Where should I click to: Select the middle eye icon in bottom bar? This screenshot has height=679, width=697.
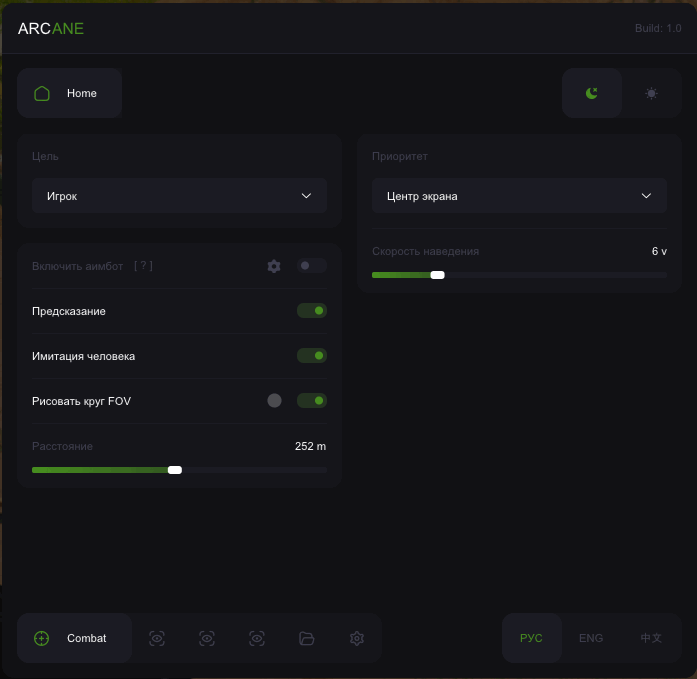207,638
